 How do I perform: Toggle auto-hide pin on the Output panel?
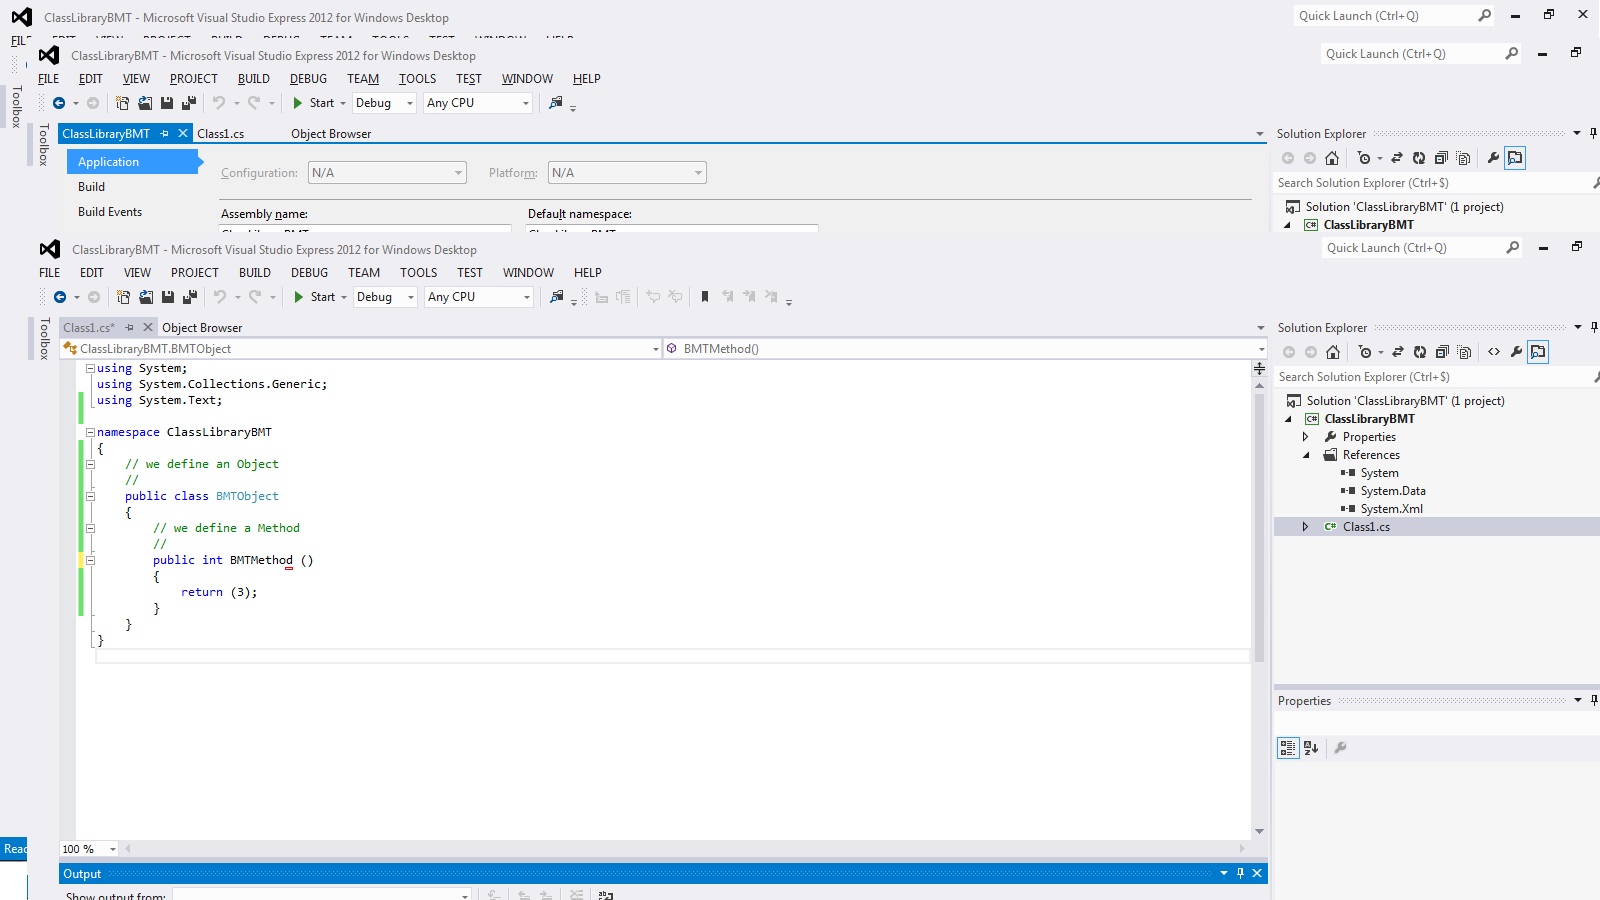(1240, 873)
